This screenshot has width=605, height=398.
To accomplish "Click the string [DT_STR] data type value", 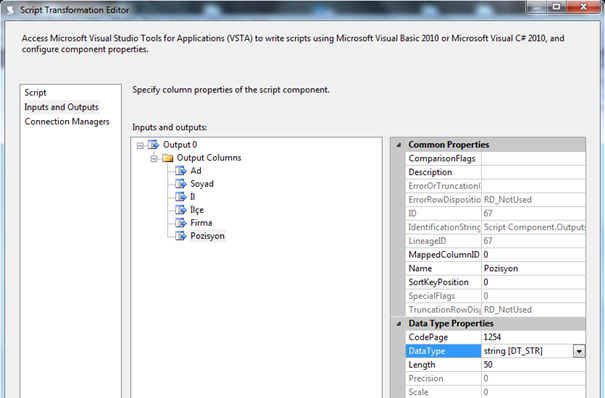I will pyautogui.click(x=513, y=351).
